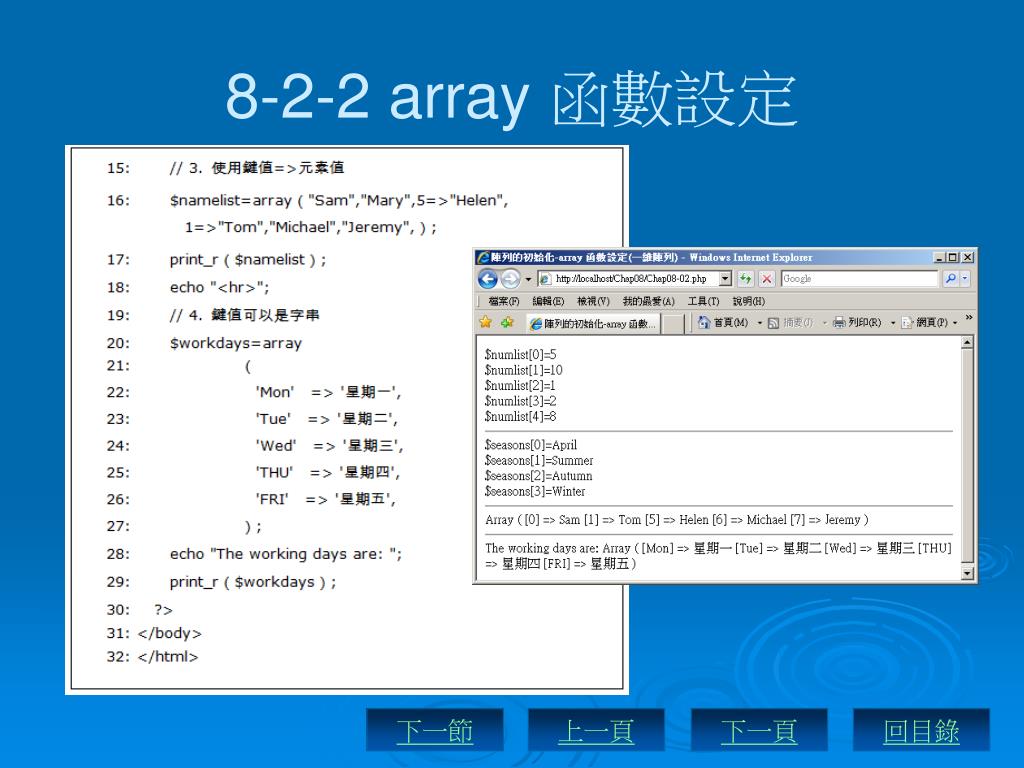Click the IE logo in the title bar
This screenshot has height=768, width=1024.
coord(483,257)
